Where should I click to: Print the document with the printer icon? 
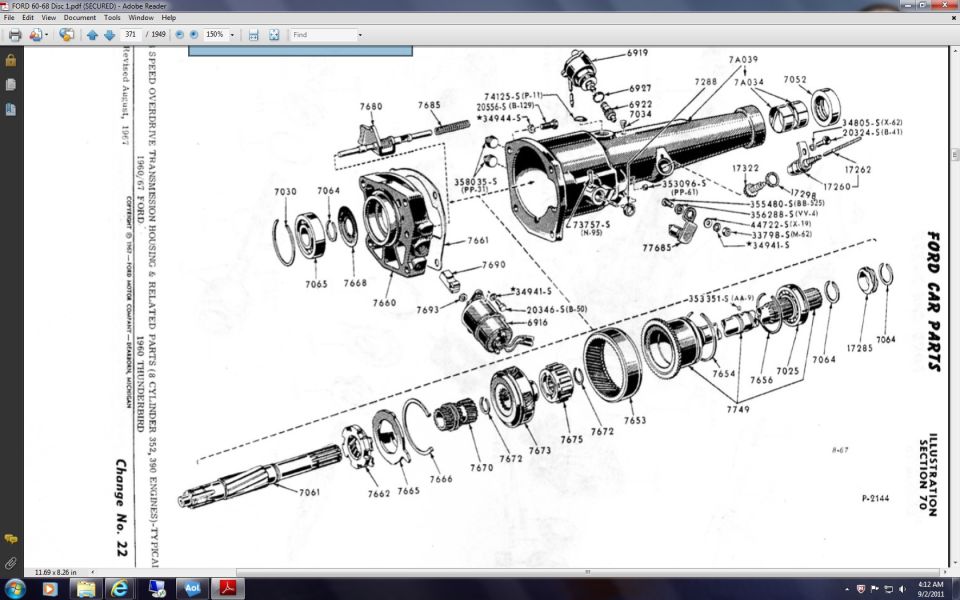[15, 35]
